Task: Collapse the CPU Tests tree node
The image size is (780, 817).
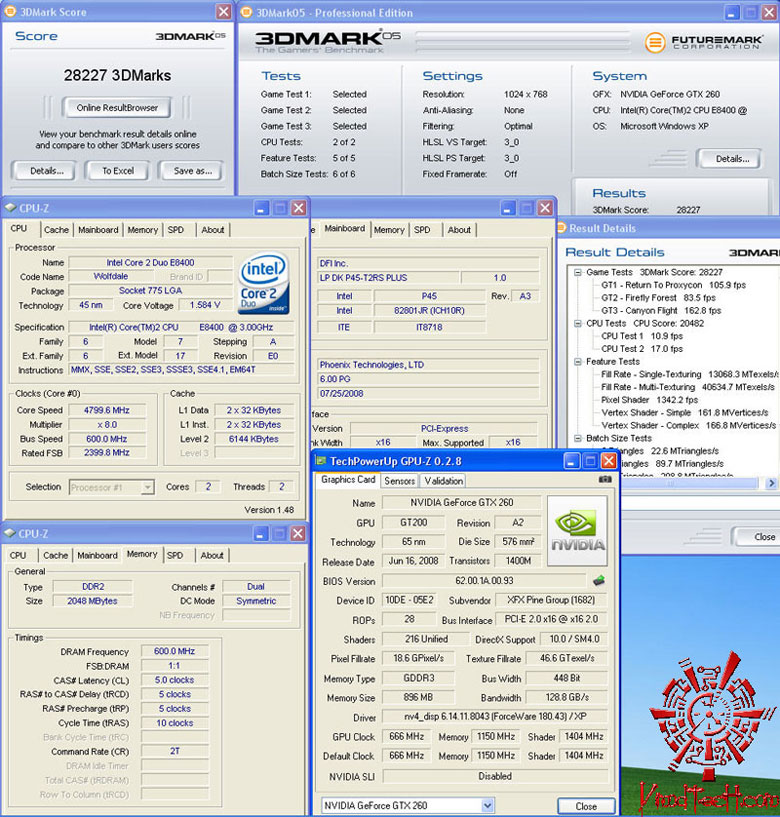Action: coord(578,323)
